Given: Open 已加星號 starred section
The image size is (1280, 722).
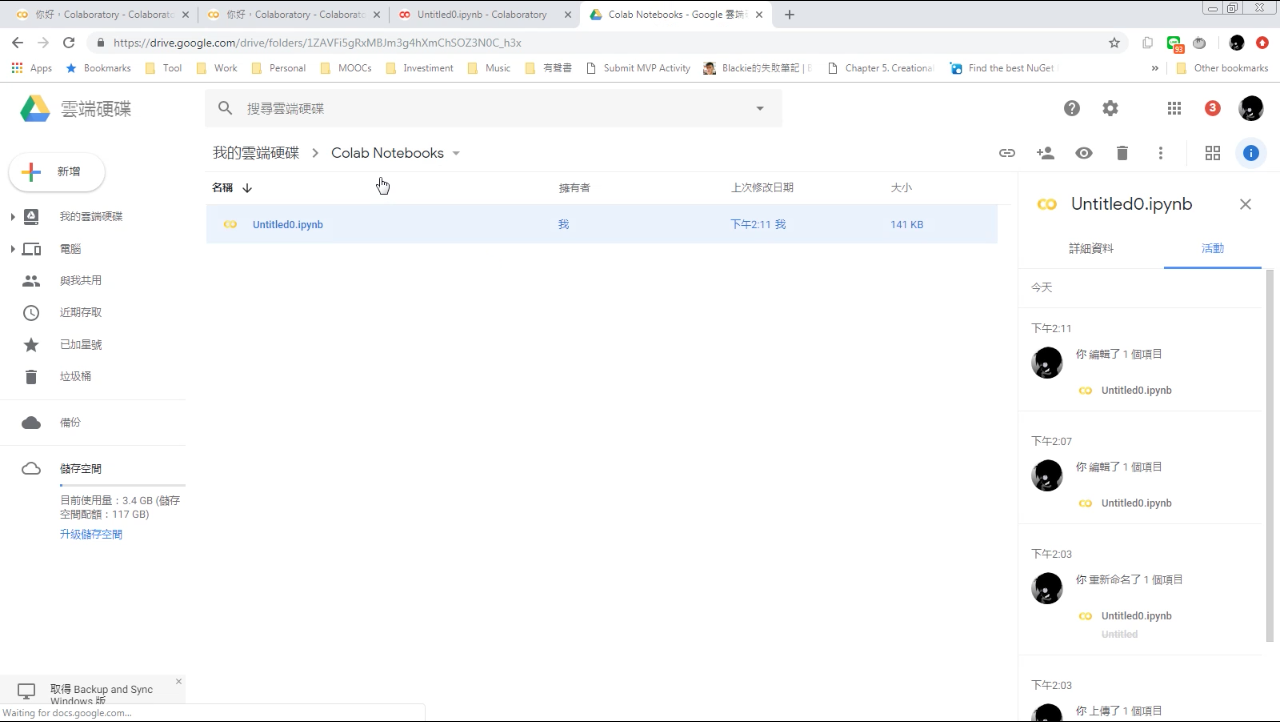Looking at the screenshot, I should (x=81, y=345).
